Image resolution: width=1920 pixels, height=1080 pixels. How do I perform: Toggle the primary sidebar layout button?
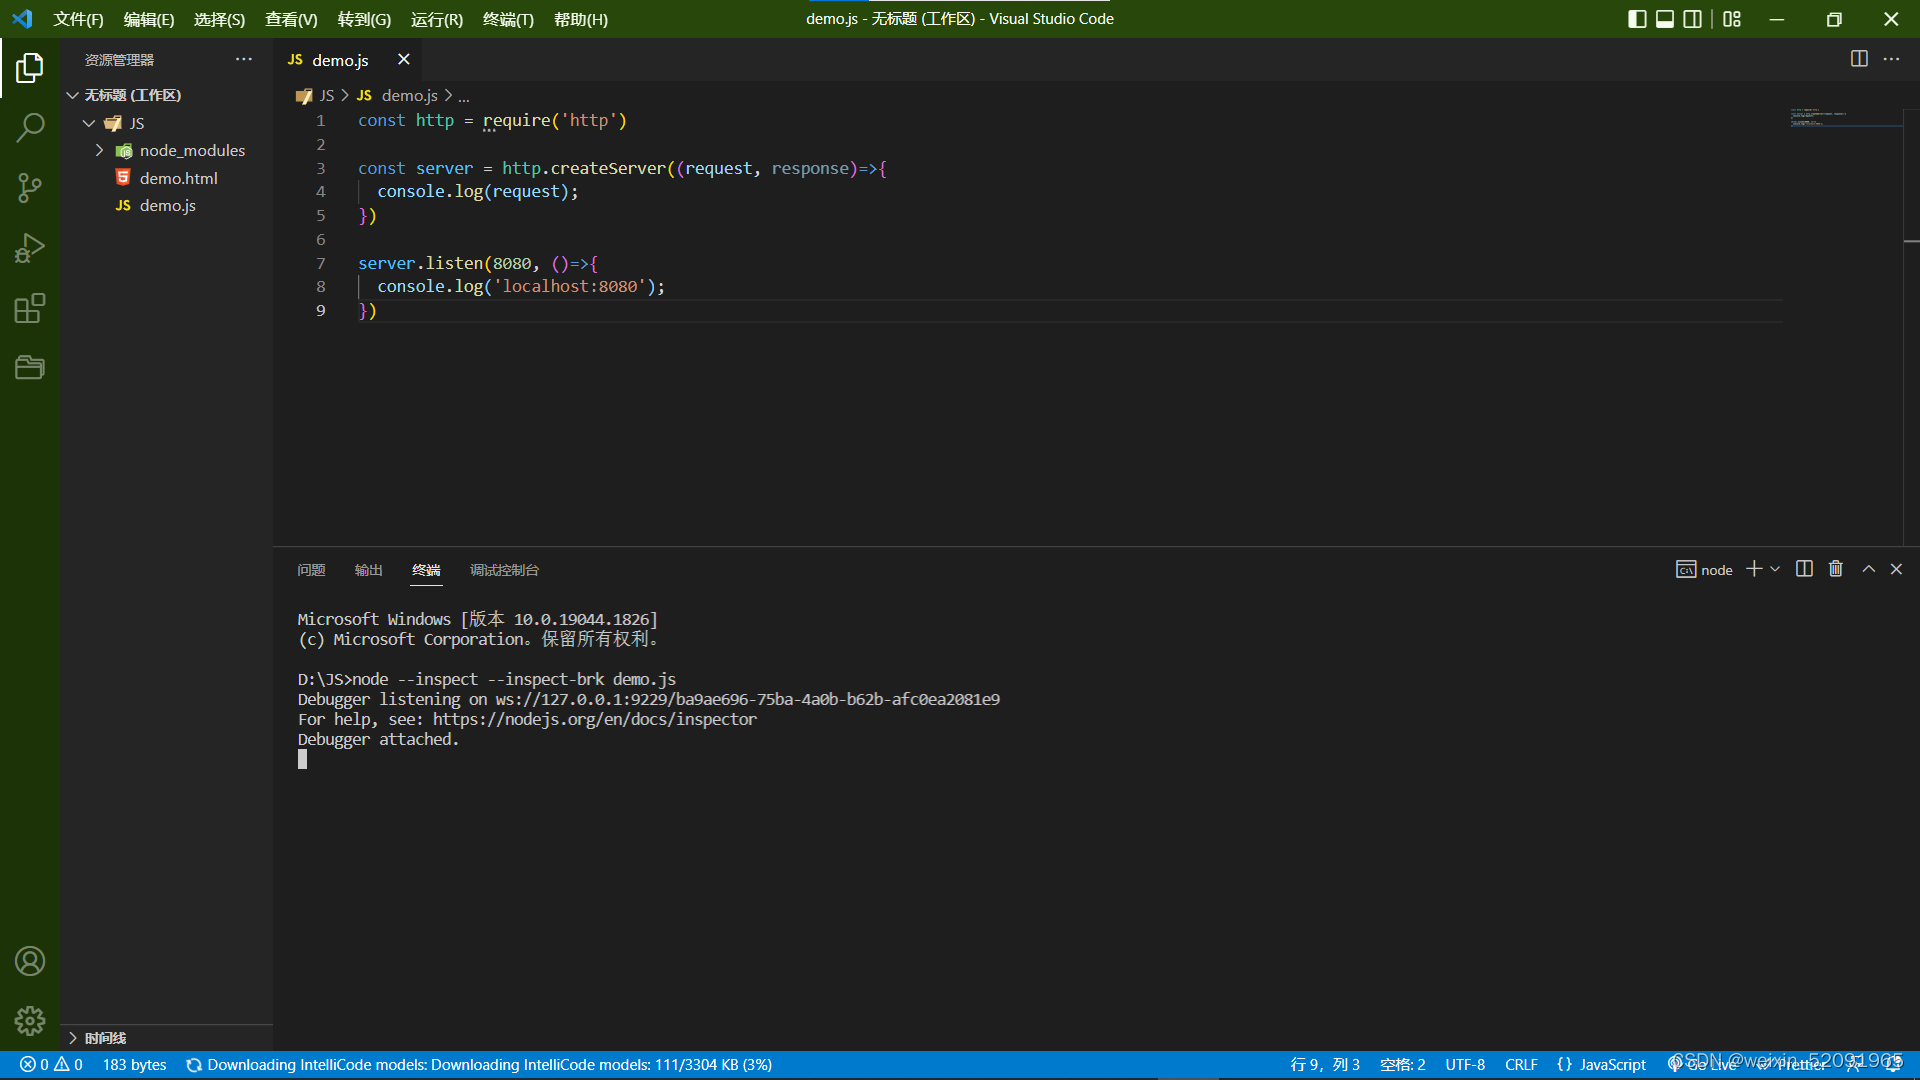tap(1637, 19)
